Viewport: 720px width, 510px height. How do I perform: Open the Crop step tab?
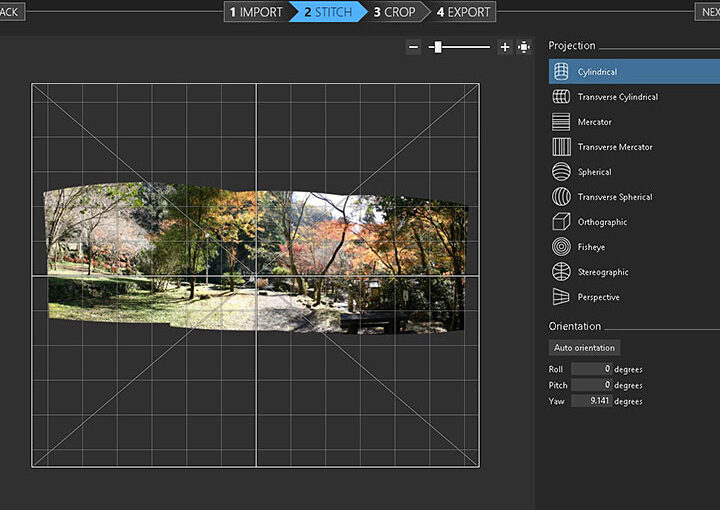[x=394, y=12]
